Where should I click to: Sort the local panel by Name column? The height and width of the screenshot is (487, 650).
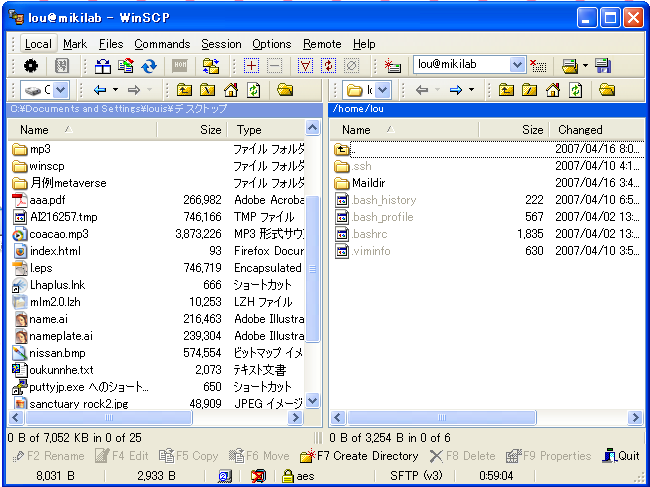[x=82, y=130]
